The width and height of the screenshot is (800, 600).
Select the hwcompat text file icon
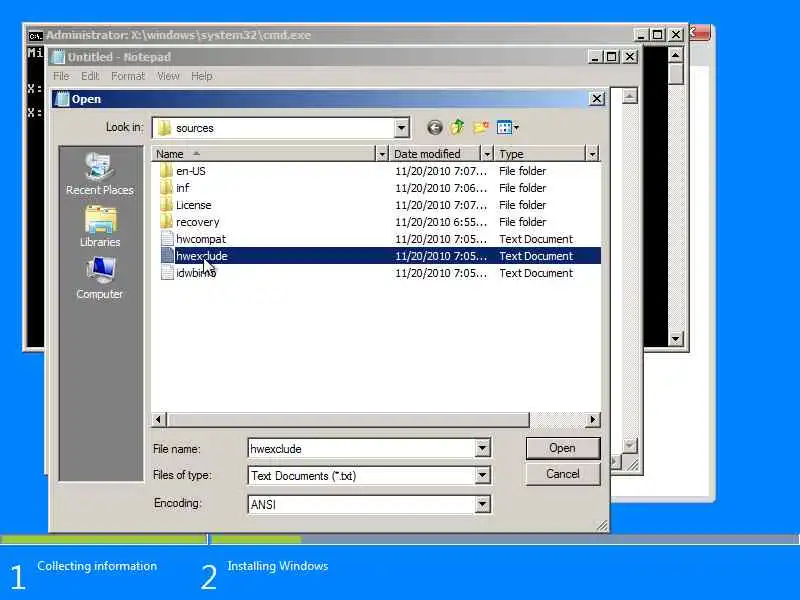click(x=167, y=239)
